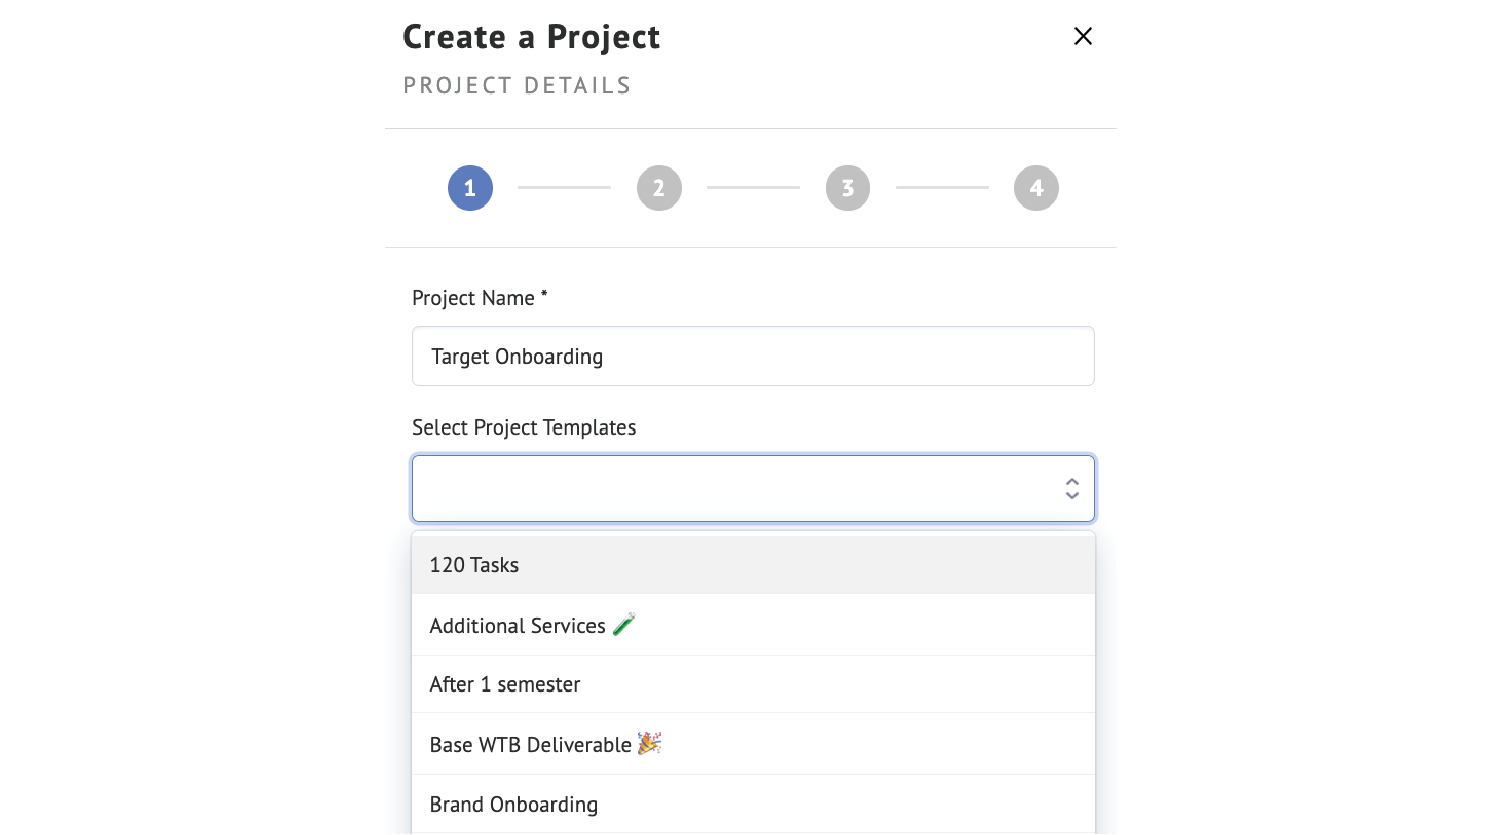
Task: Click the test tube emoji icon
Action: tap(624, 624)
